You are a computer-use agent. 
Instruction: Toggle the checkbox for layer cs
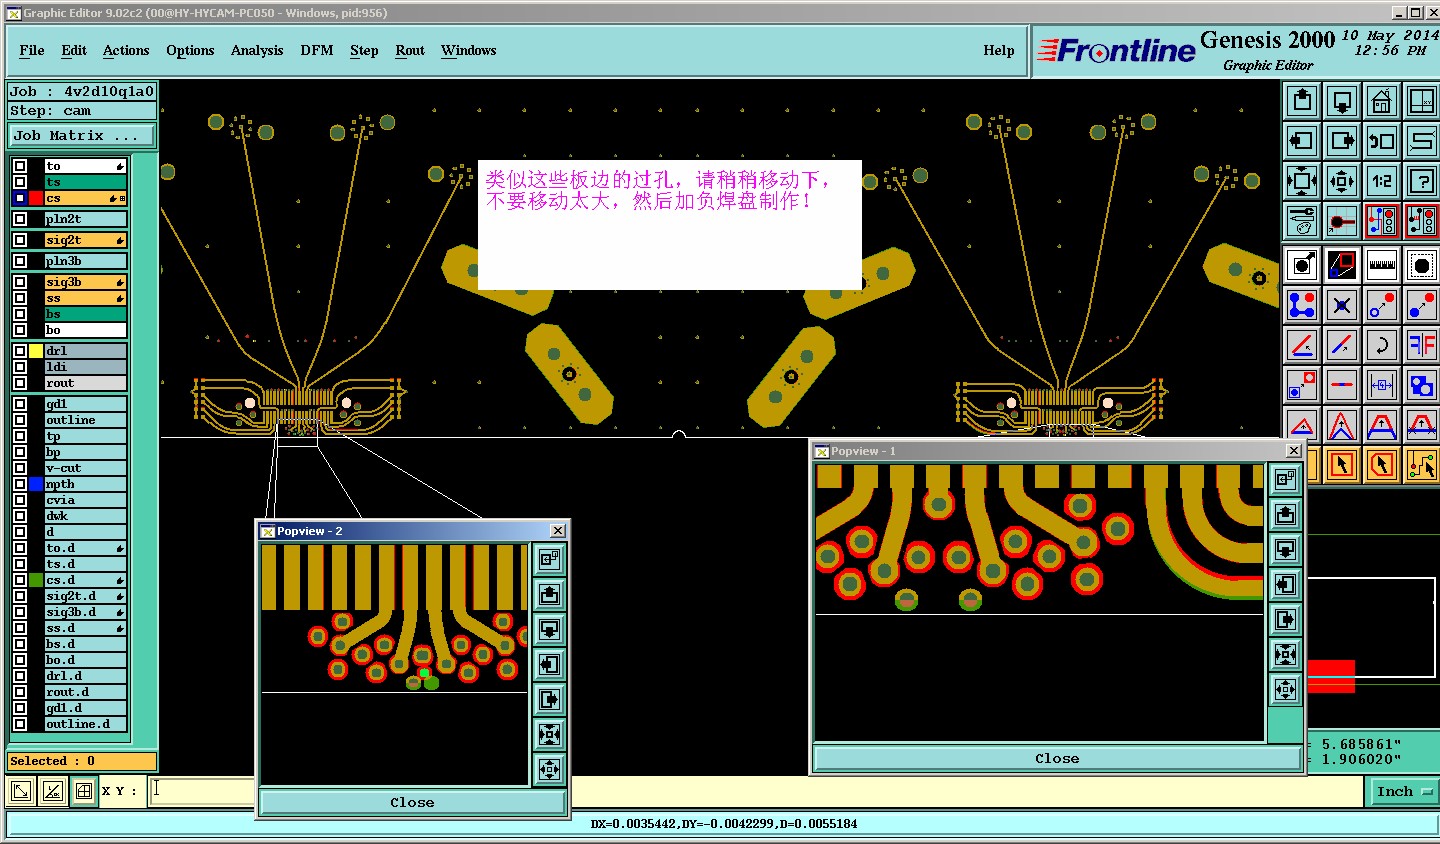pos(20,198)
